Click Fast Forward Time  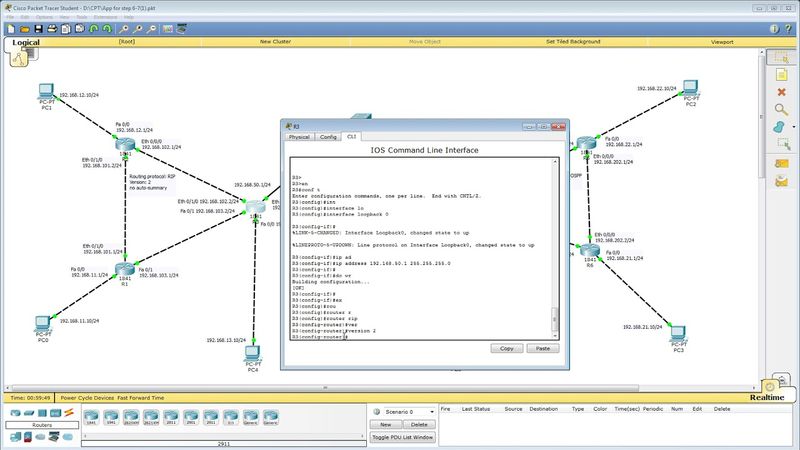pos(141,397)
